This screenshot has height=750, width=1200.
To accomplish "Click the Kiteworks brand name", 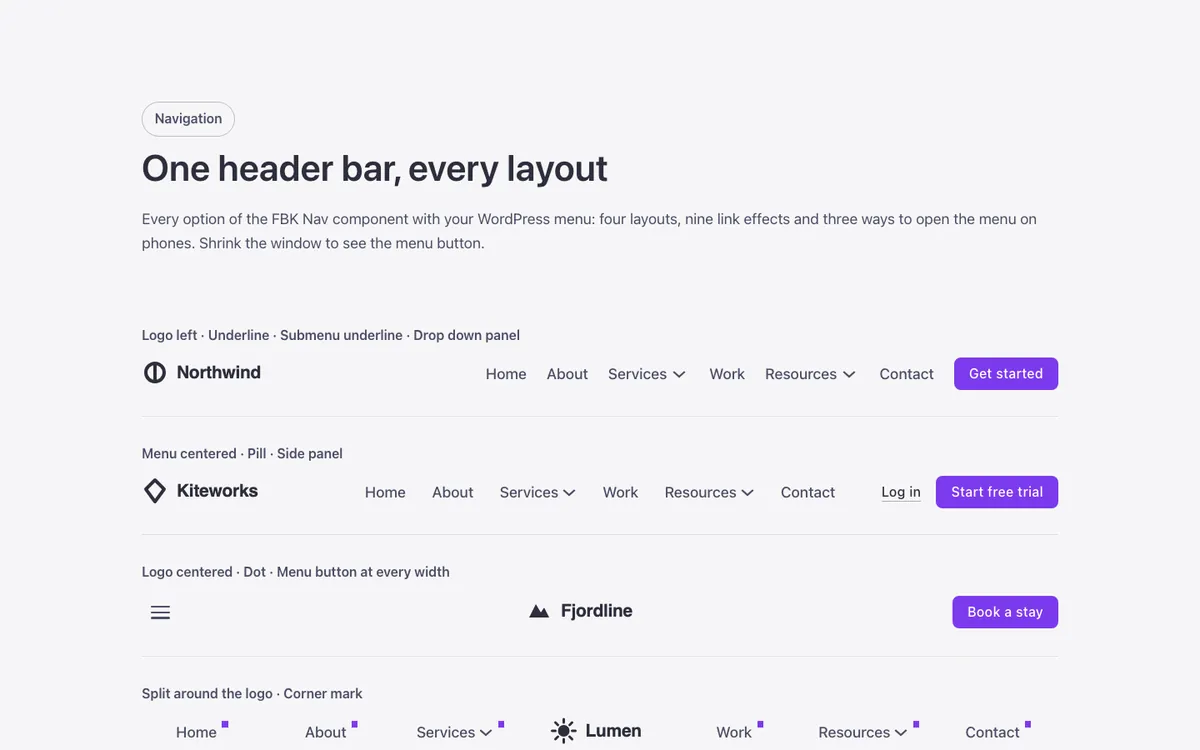I will click(x=217, y=490).
